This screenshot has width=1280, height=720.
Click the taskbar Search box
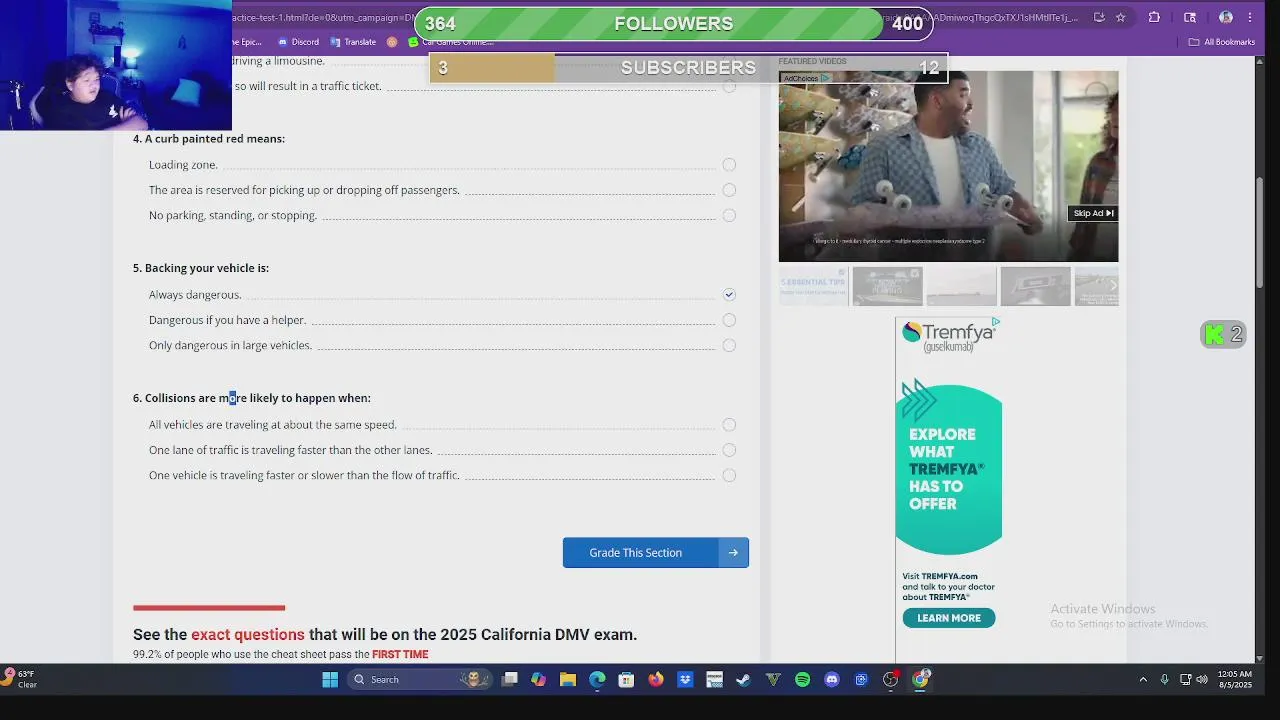tap(418, 680)
